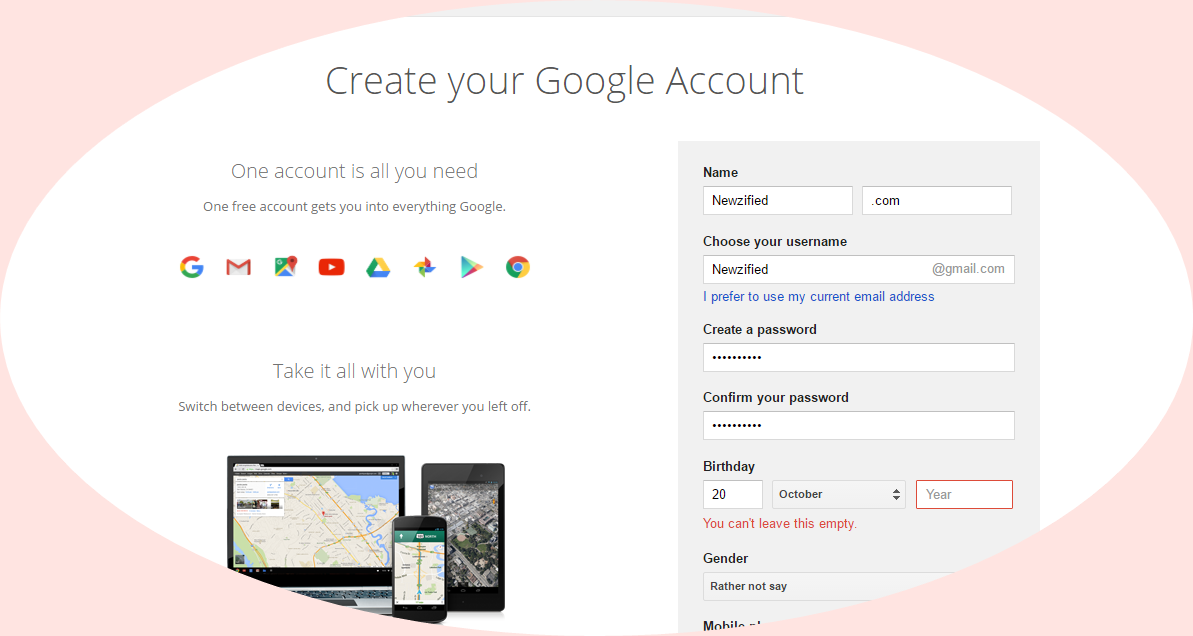1193x636 pixels.
Task: Select the "Confirm your password" field
Action: pyautogui.click(x=858, y=425)
